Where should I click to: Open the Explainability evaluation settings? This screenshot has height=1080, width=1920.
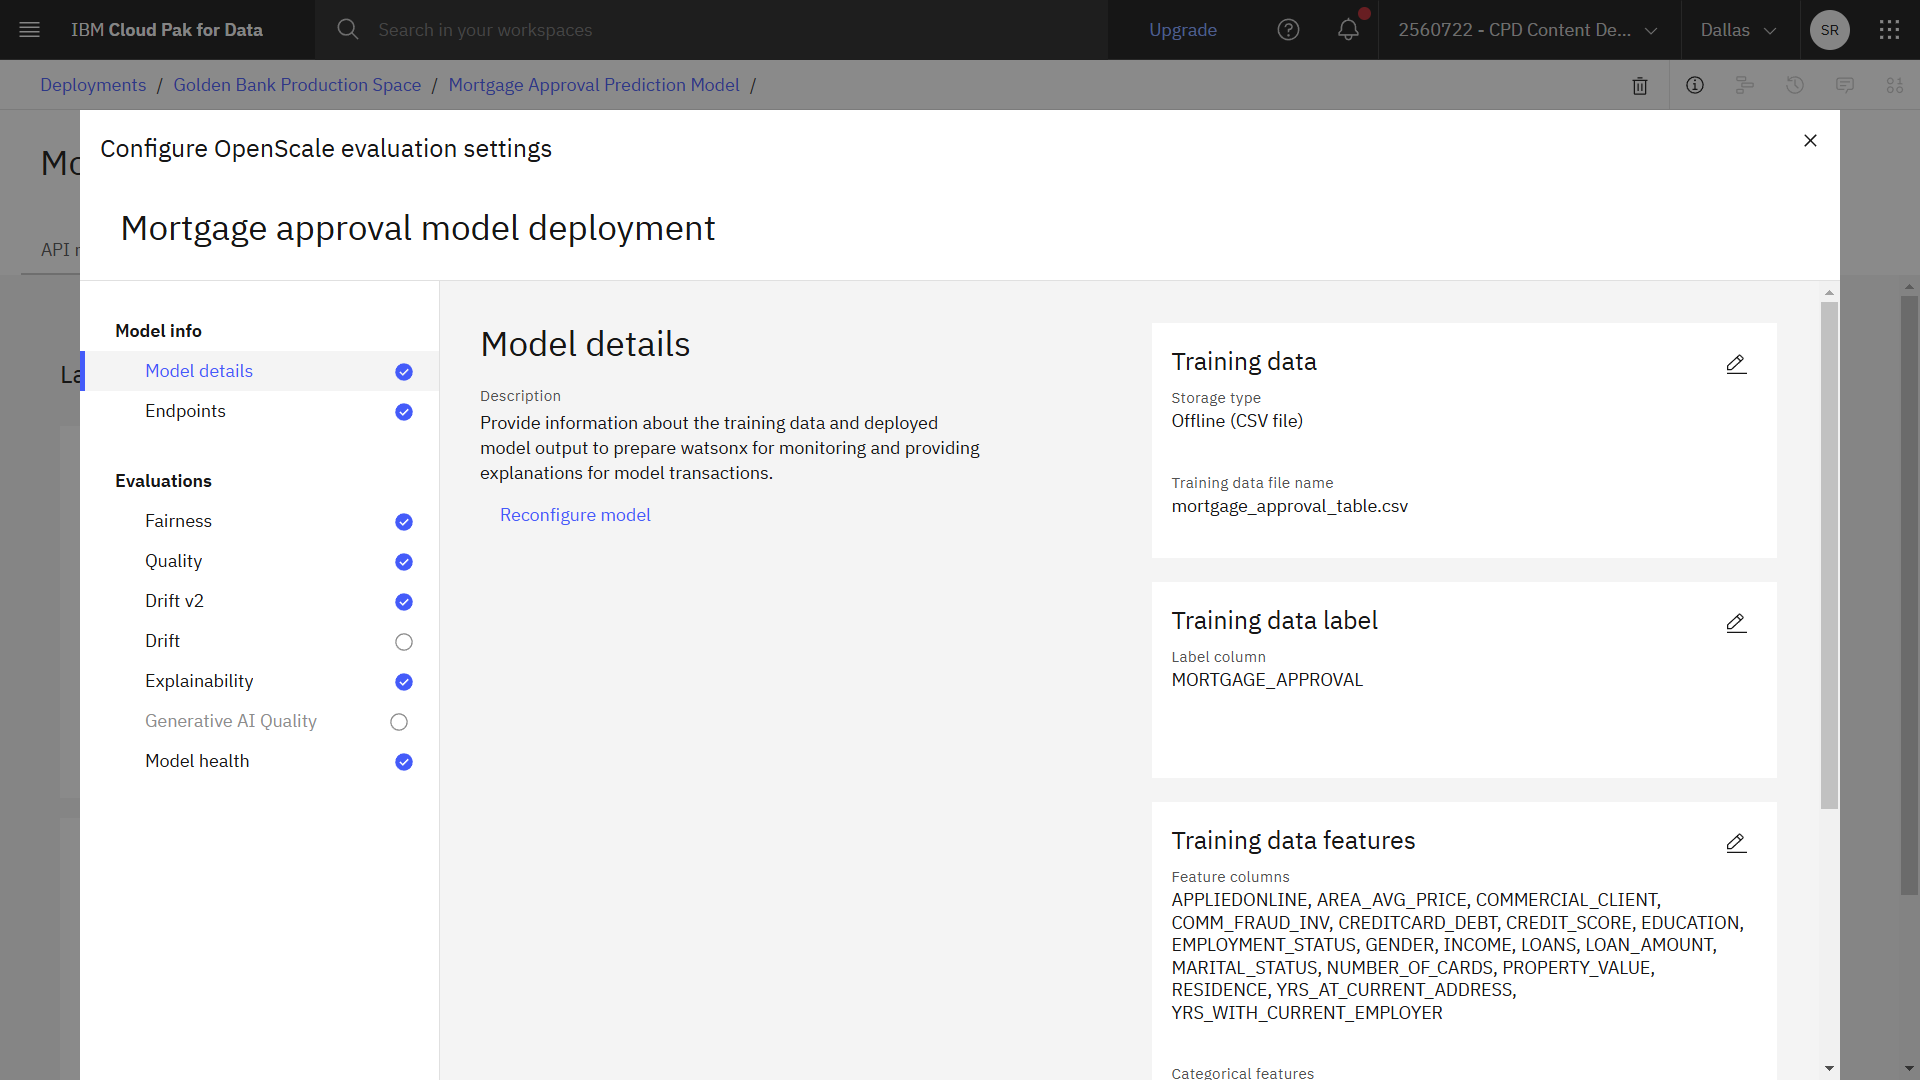point(199,680)
